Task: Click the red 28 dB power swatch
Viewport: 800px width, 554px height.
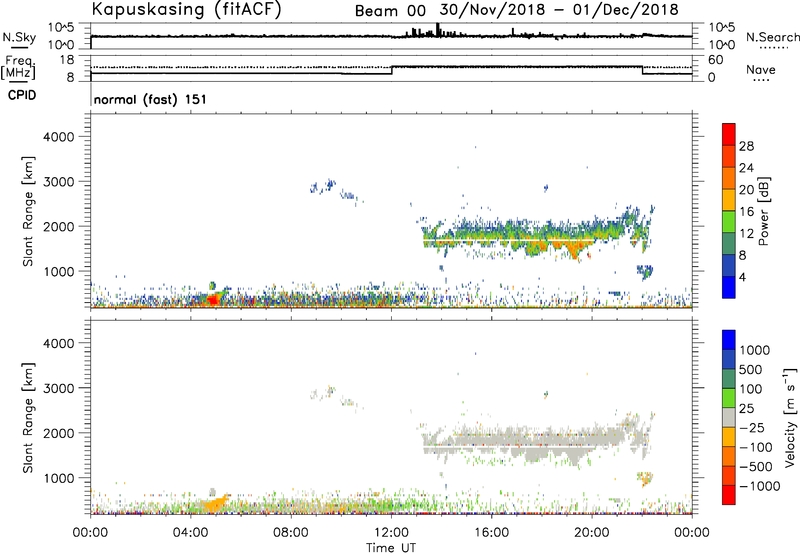Action: coord(729,135)
